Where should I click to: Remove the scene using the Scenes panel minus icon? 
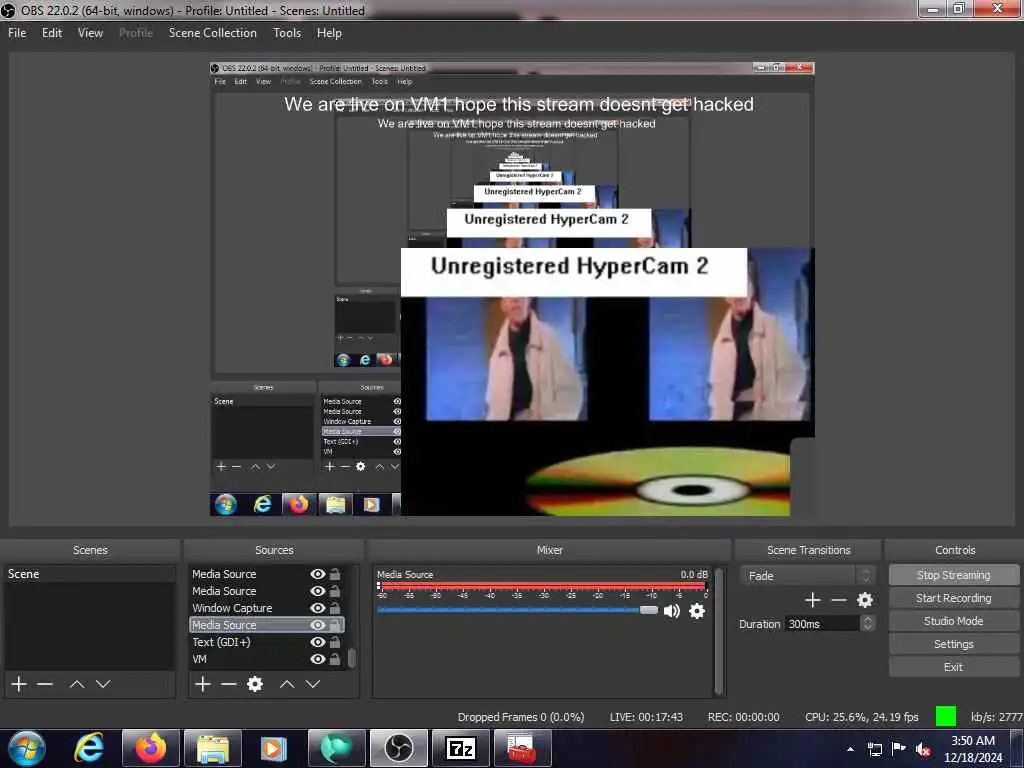[x=45, y=684]
